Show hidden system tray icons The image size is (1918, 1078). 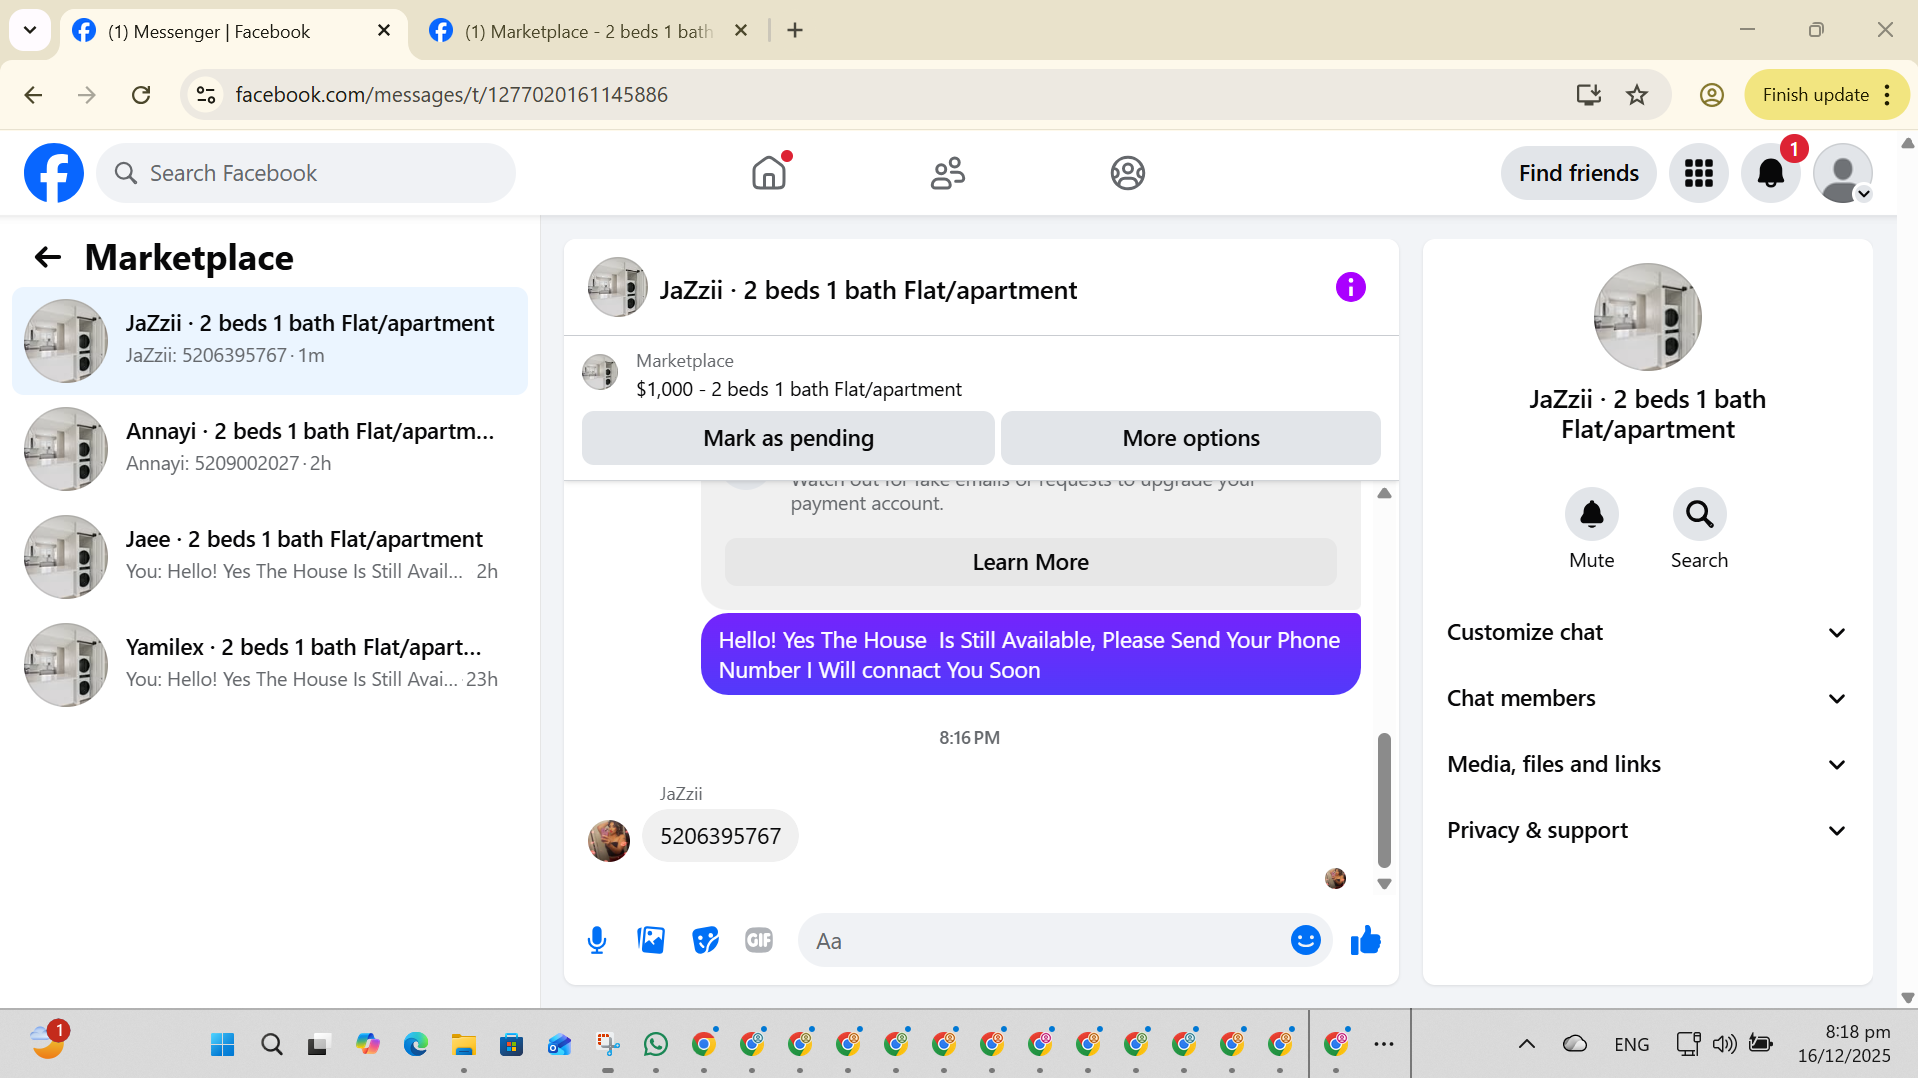pos(1526,1044)
